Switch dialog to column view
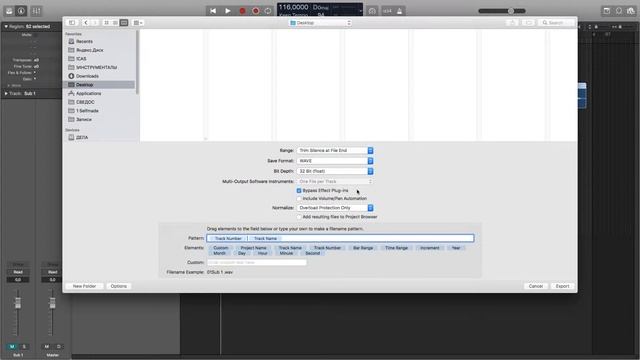Screen dimensions: 640x360 [124, 22]
